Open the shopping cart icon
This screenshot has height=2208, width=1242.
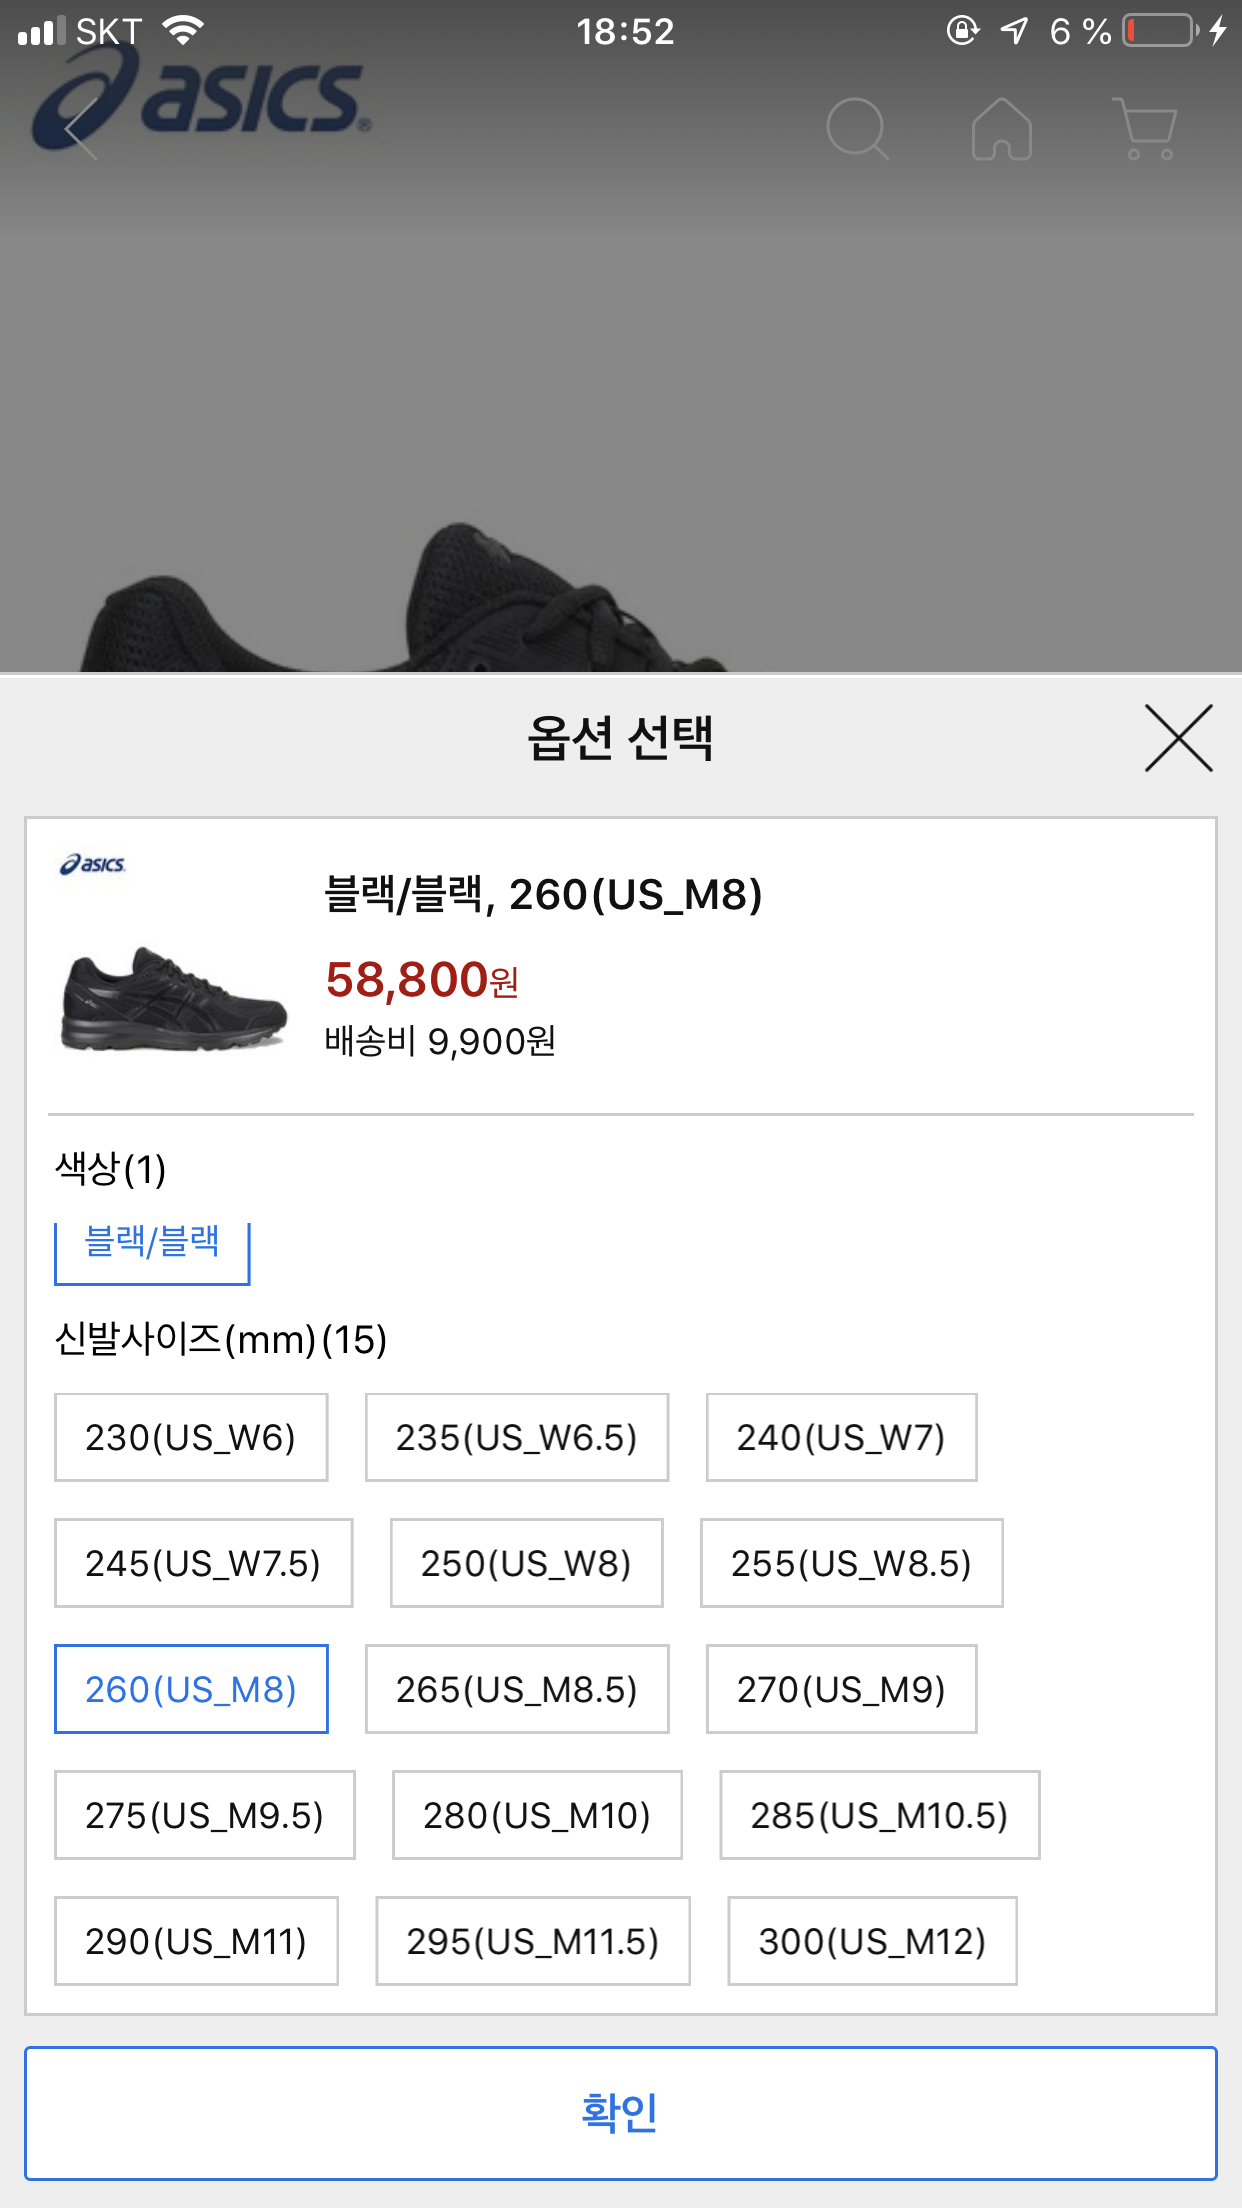click(1145, 128)
